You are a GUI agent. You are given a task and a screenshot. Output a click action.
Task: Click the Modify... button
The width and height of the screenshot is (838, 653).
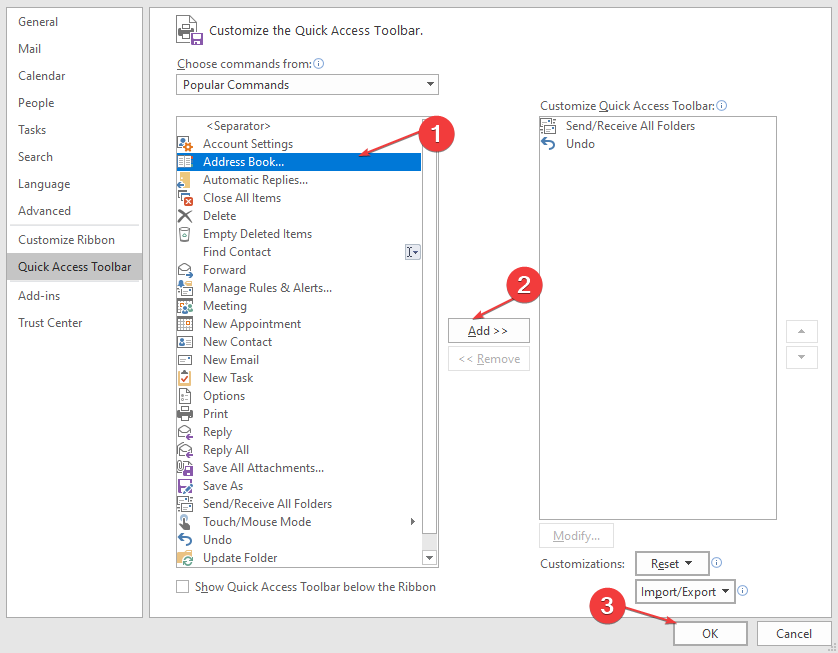click(576, 536)
